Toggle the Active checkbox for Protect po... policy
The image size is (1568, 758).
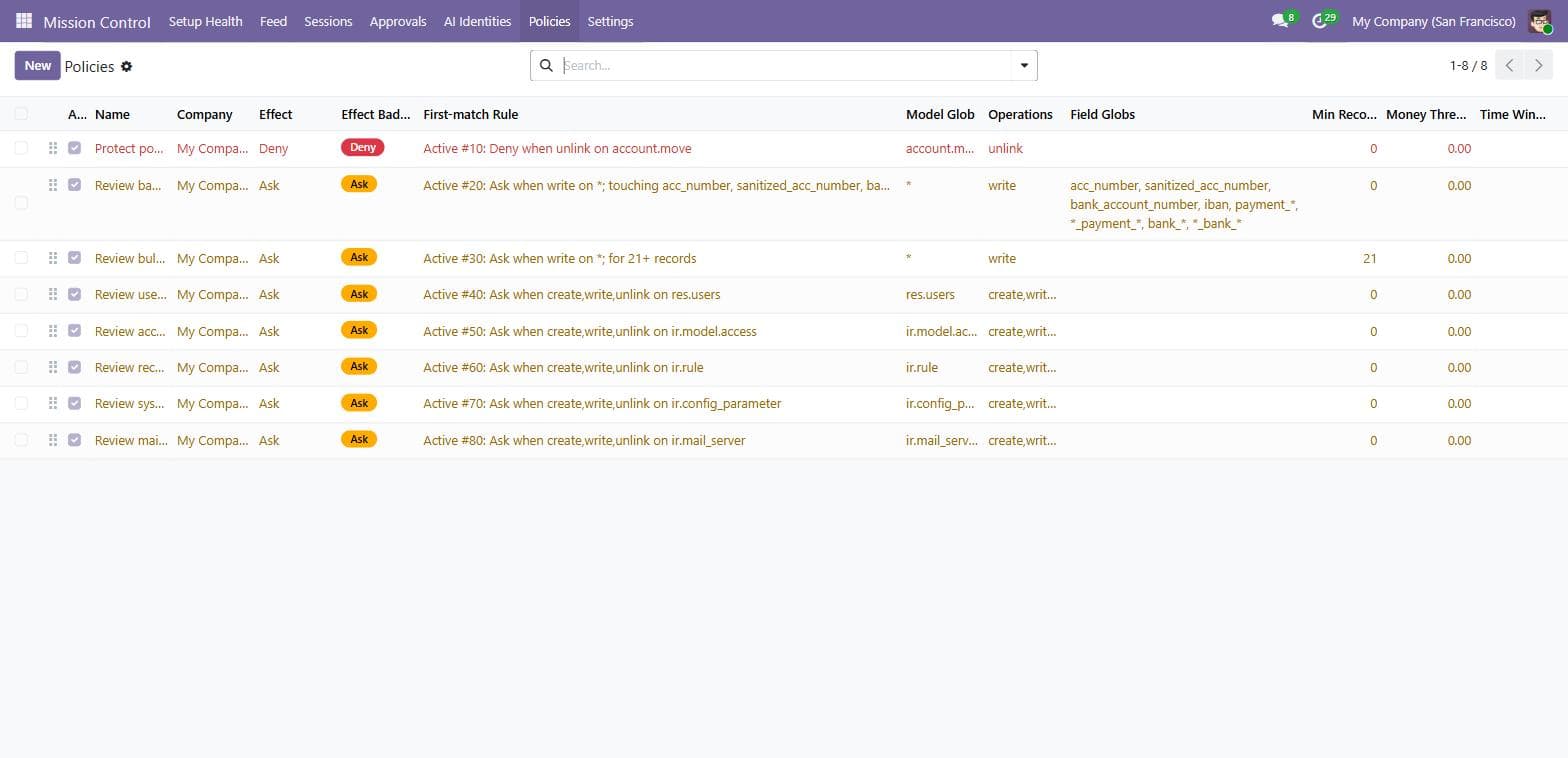(x=74, y=148)
